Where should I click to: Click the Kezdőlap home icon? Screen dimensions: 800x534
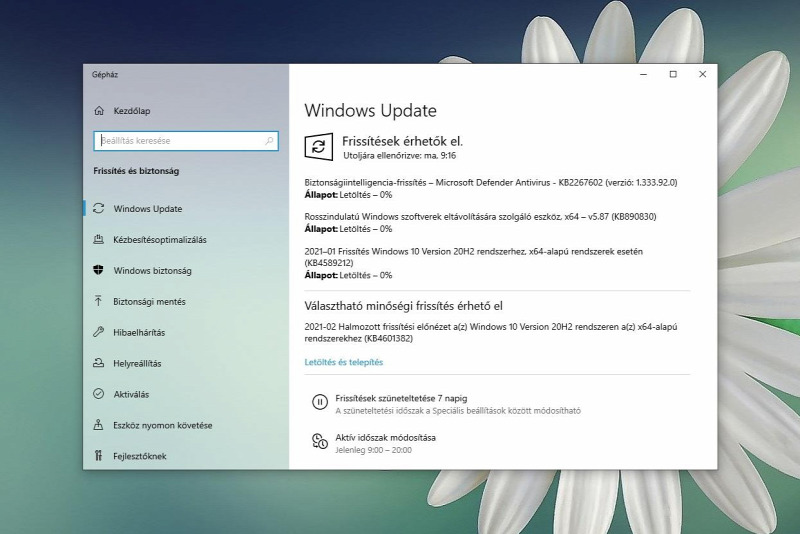[99, 111]
